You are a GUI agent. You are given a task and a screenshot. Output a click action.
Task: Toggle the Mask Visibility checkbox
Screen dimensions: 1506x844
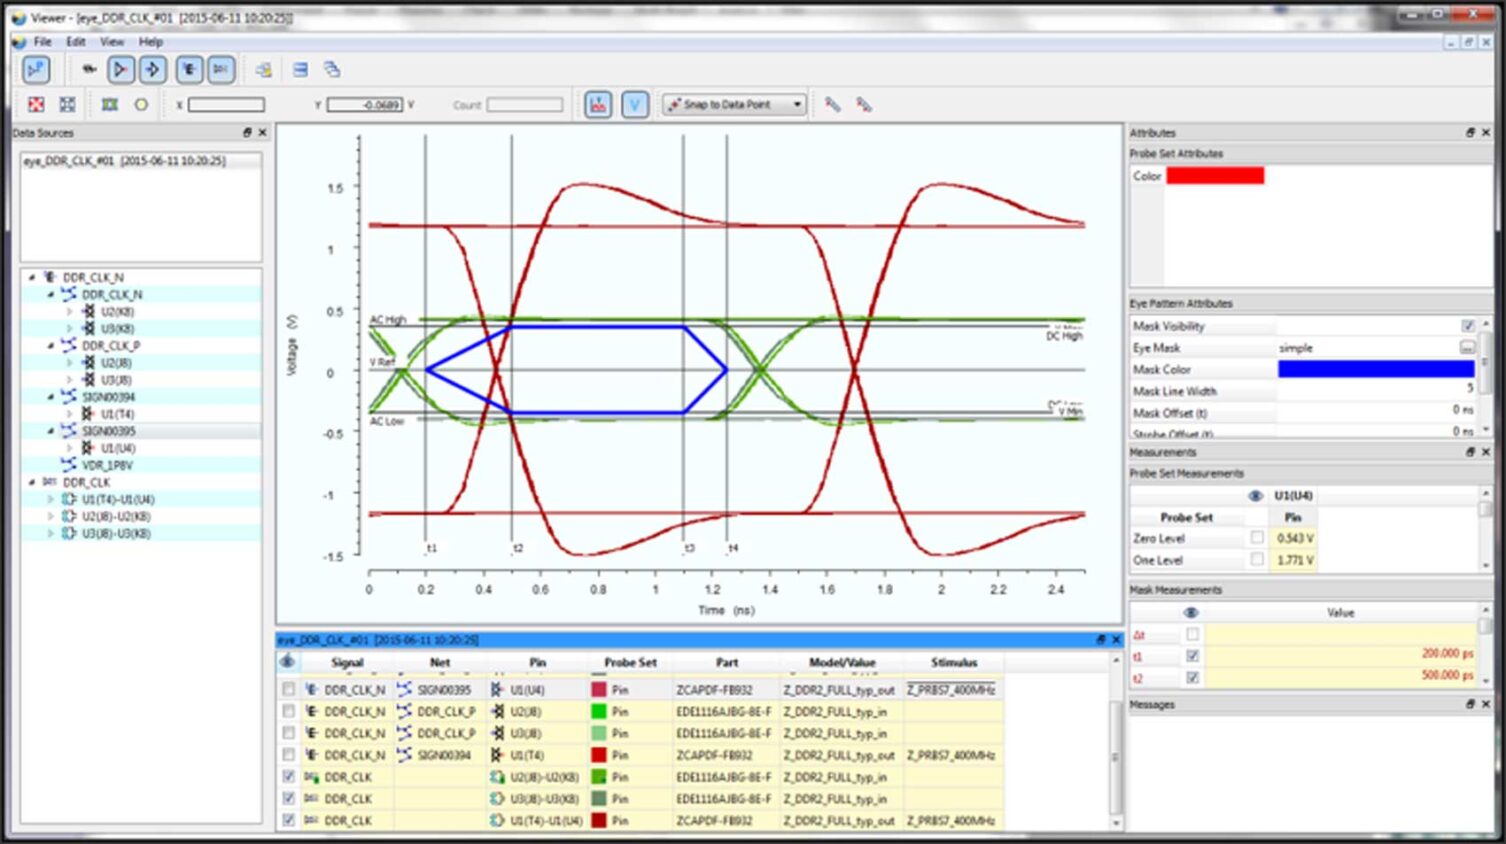click(x=1467, y=326)
